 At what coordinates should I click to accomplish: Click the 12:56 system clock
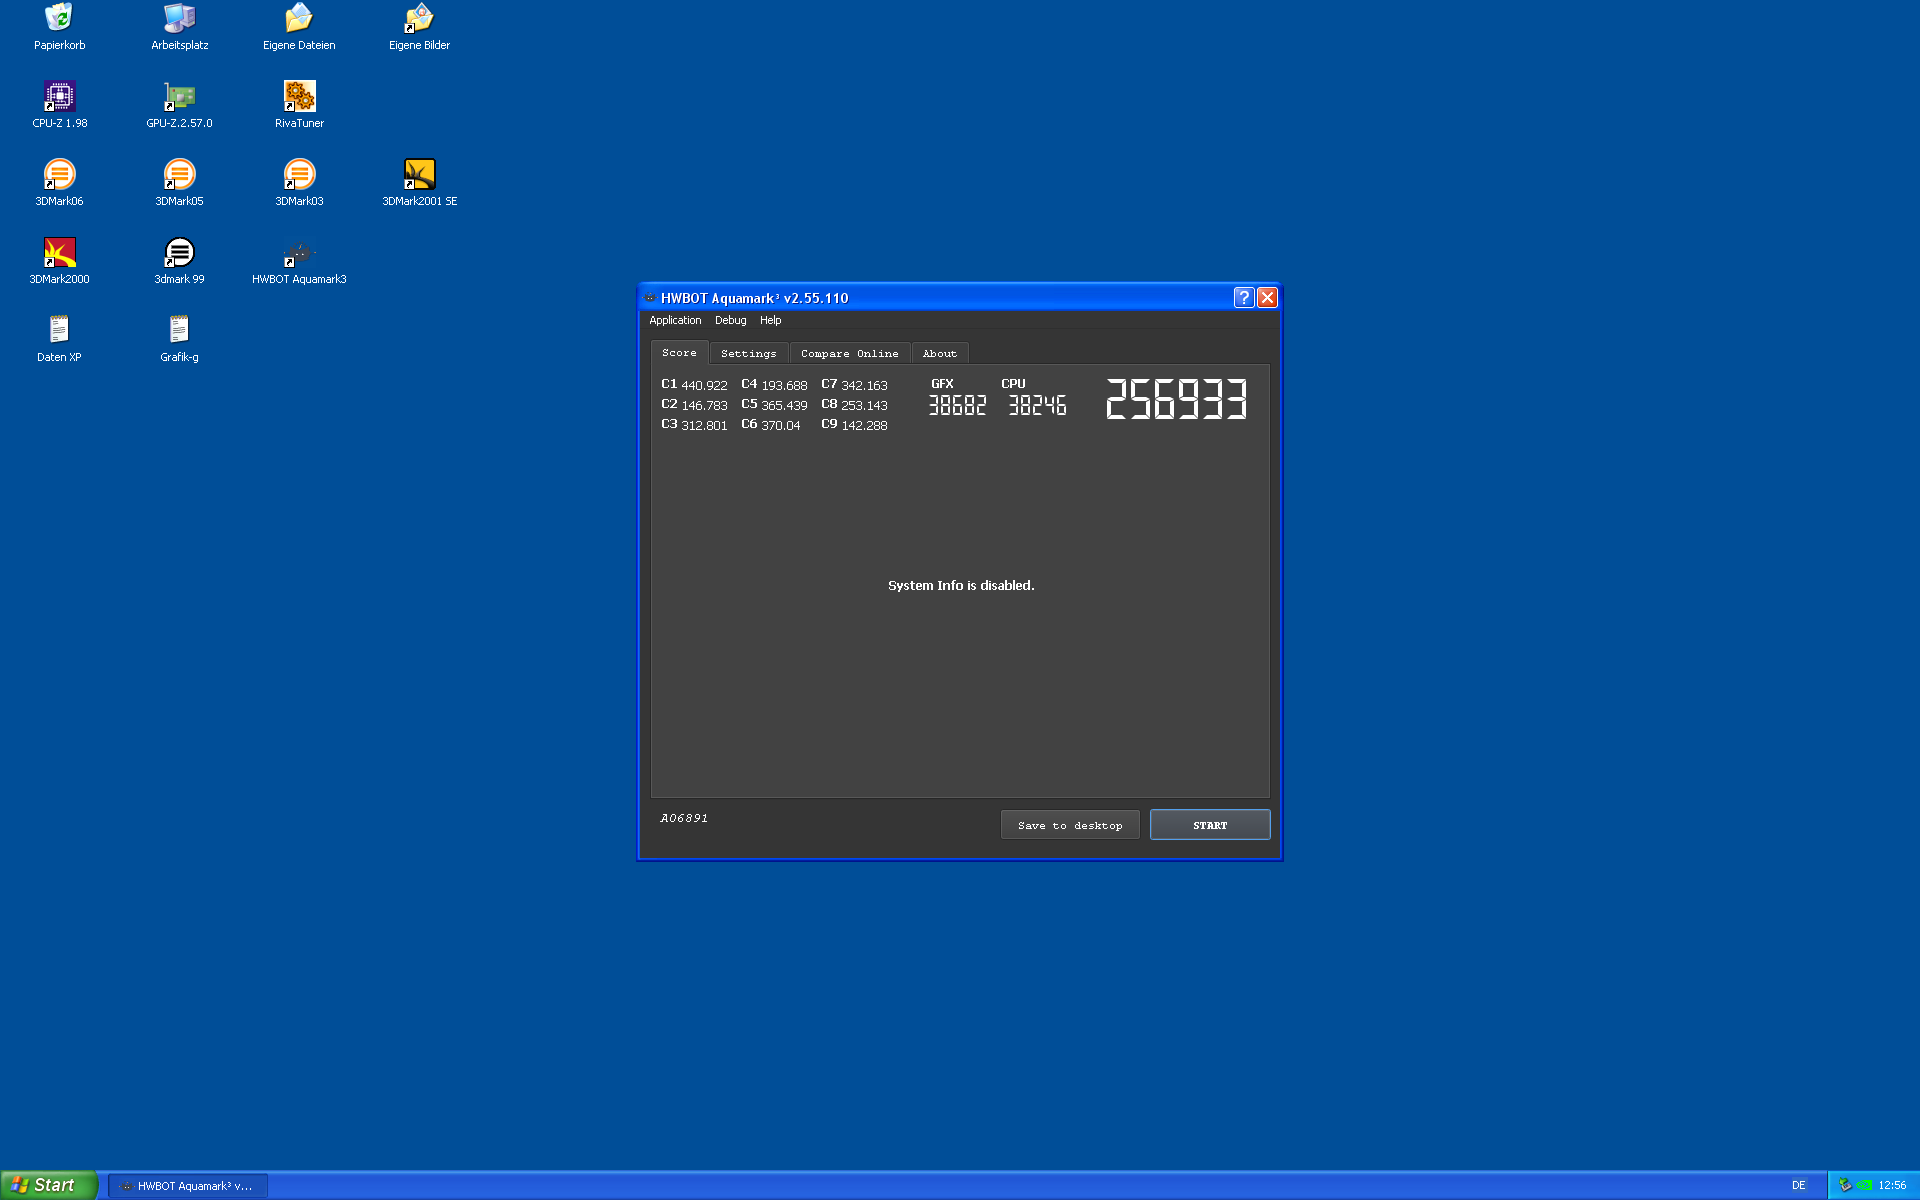pos(1892,1186)
